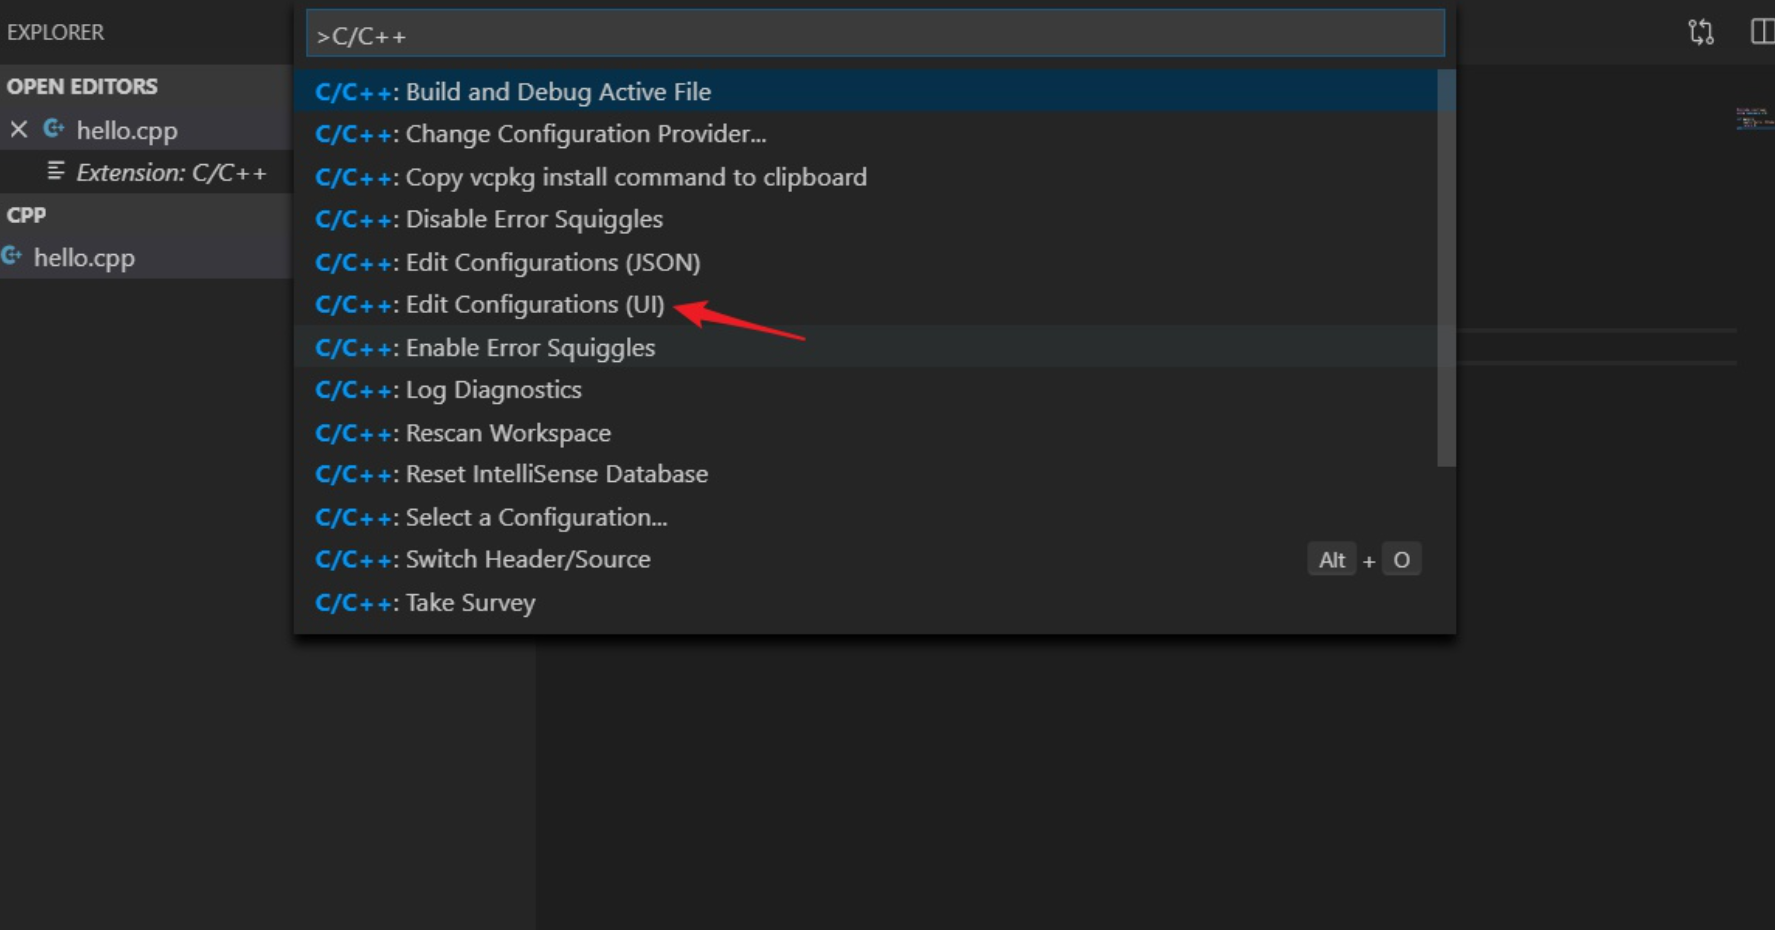Screen dimensions: 1775x930
Task: Close hello.cpp in Open Editors
Action: point(19,129)
